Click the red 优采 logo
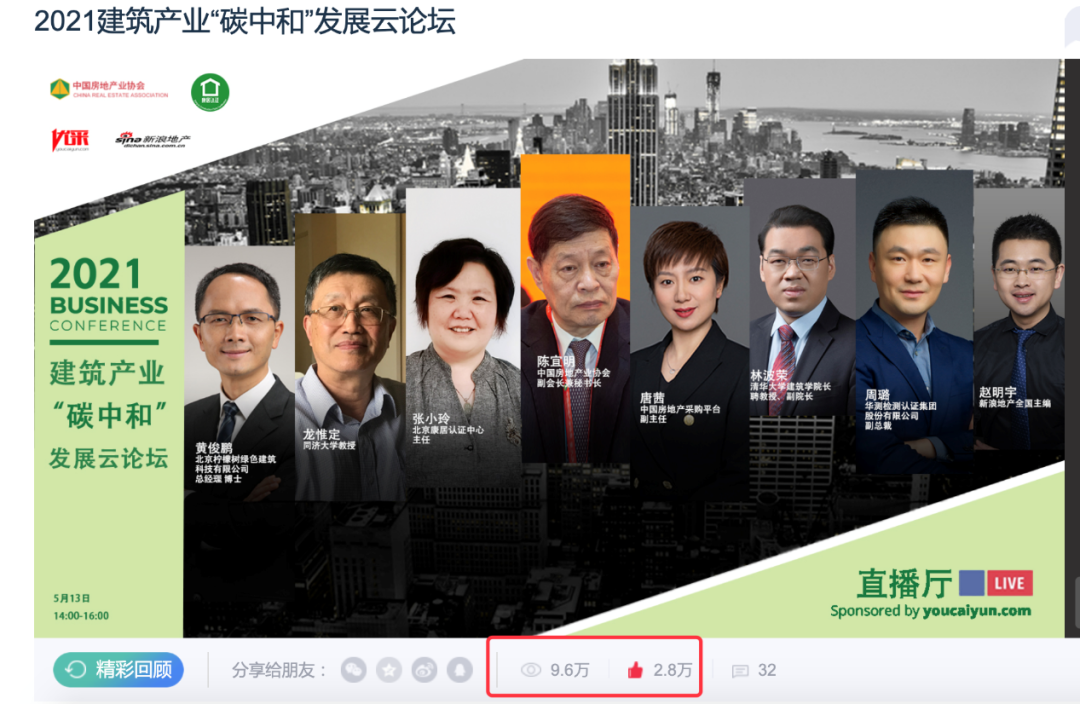1080x704 pixels. [70, 140]
